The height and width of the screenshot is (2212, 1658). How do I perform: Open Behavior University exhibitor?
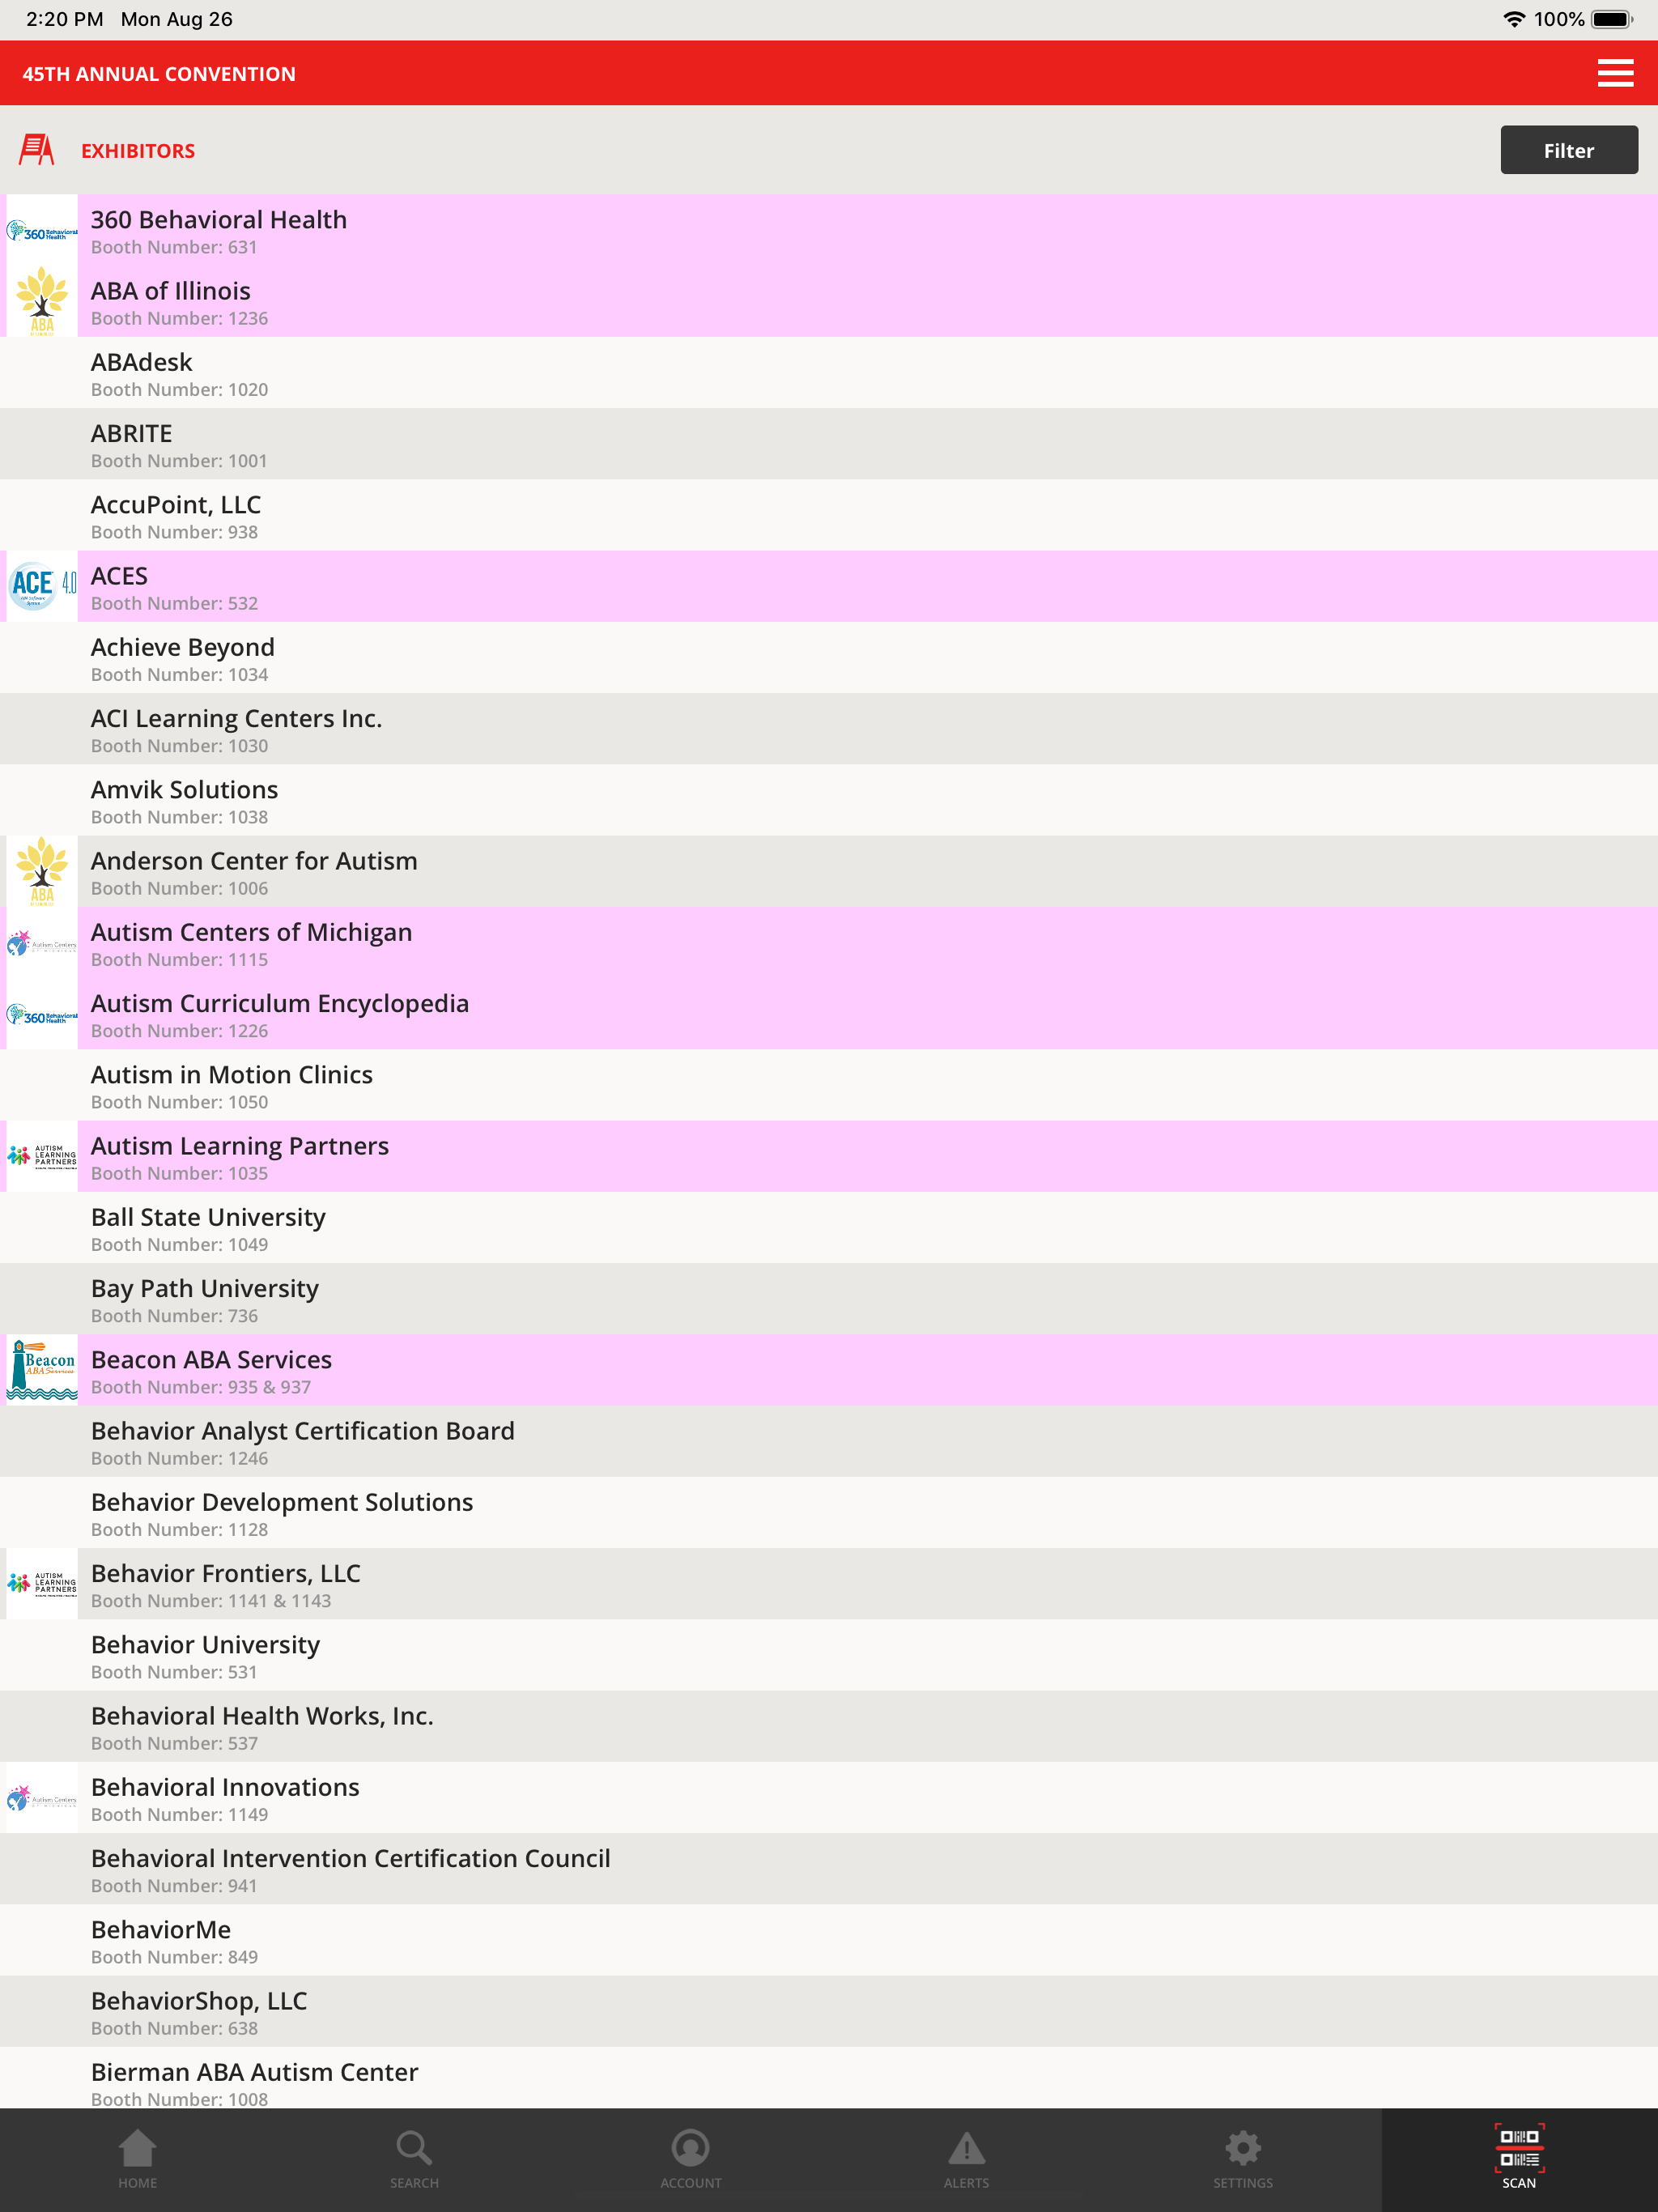coord(829,1655)
